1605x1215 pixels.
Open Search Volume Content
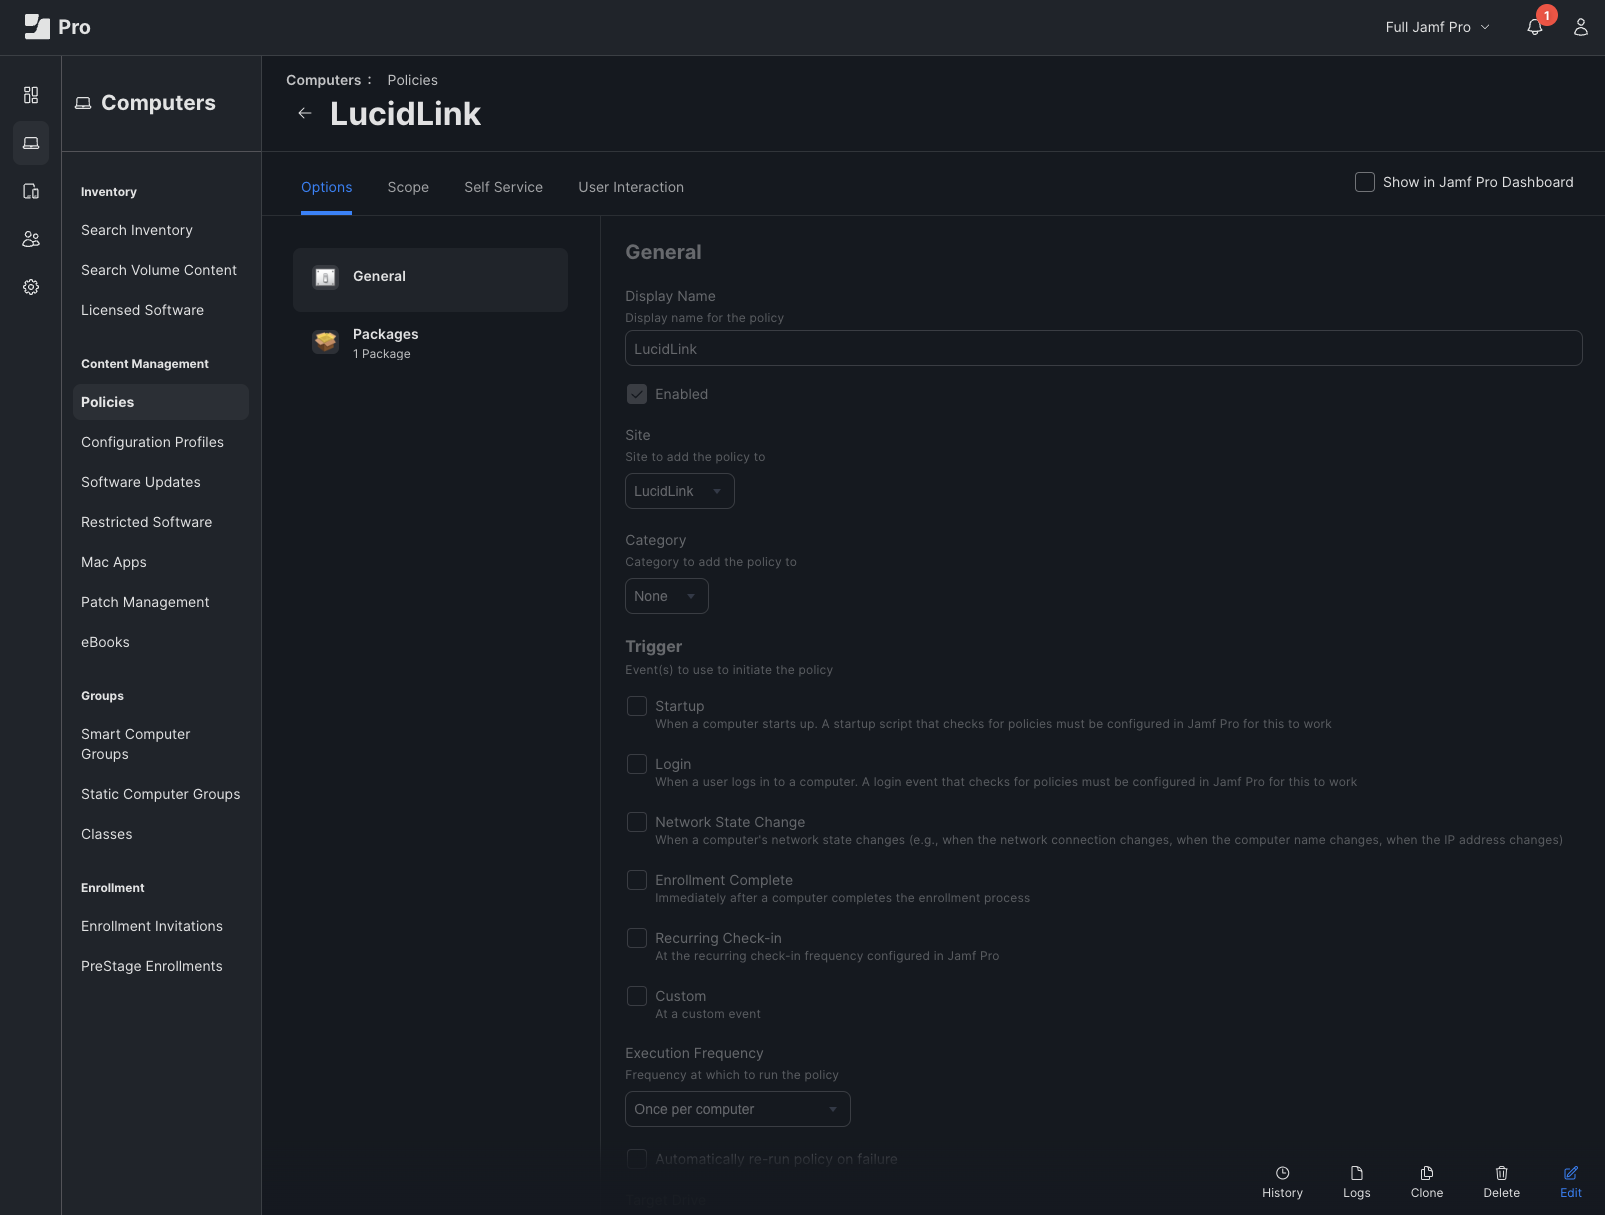click(160, 270)
